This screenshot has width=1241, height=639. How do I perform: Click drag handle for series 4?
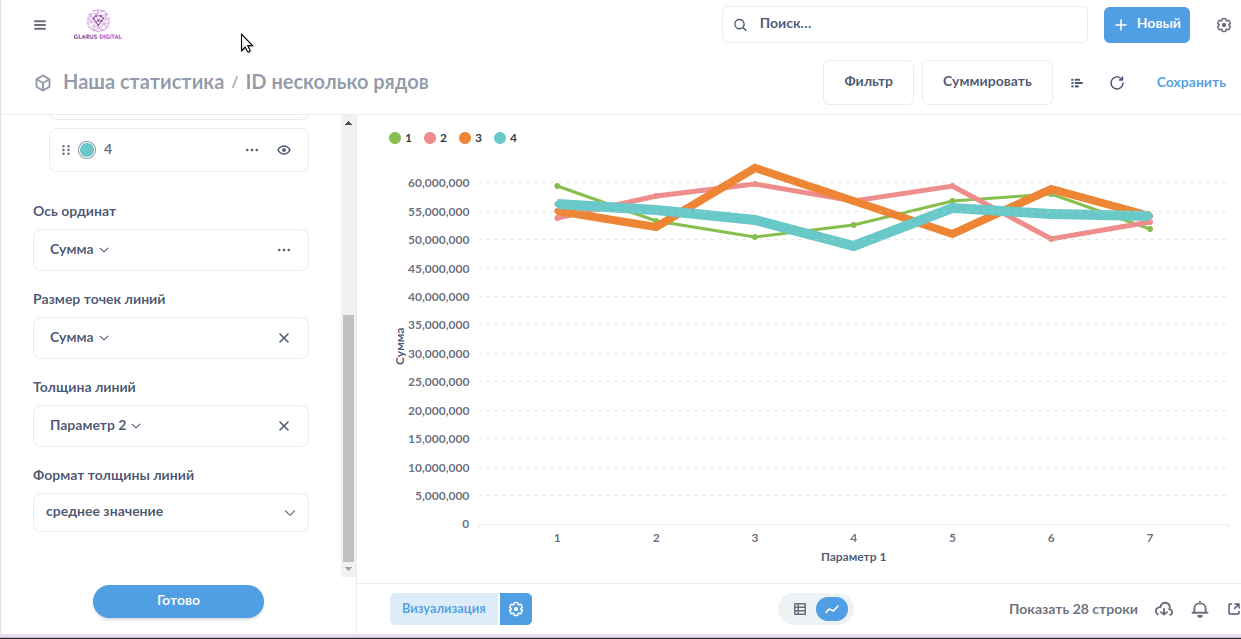[x=66, y=150]
